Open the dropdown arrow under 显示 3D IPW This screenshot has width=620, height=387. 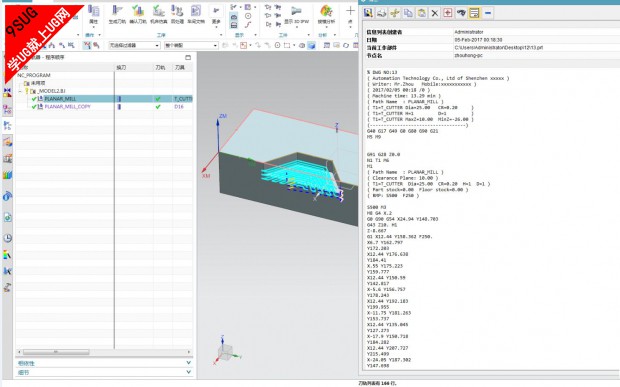pyautogui.click(x=297, y=27)
